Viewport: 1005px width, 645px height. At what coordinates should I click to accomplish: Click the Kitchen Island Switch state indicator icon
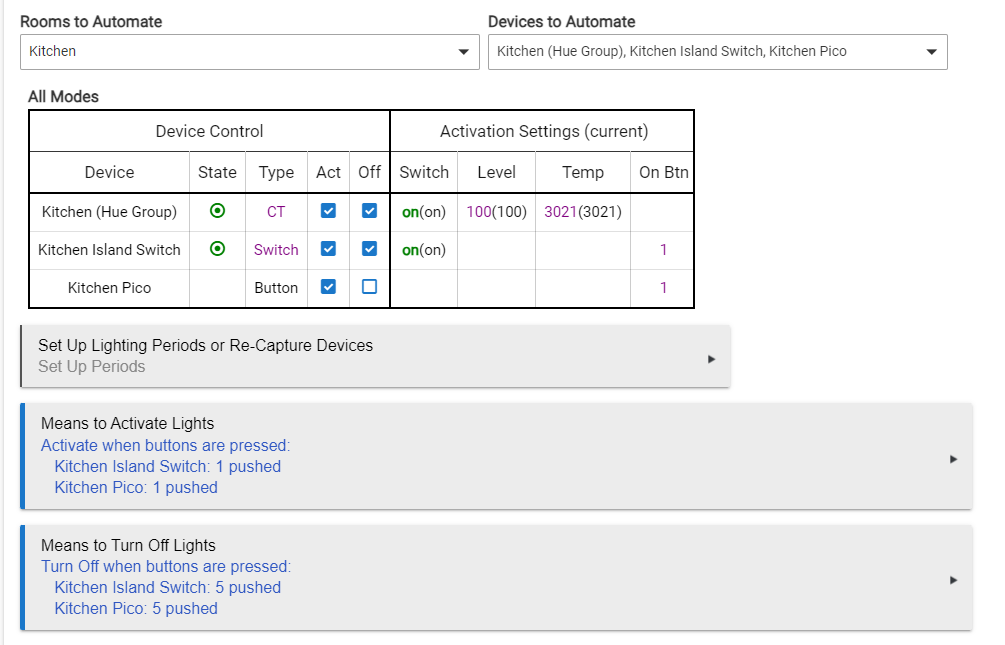click(217, 249)
